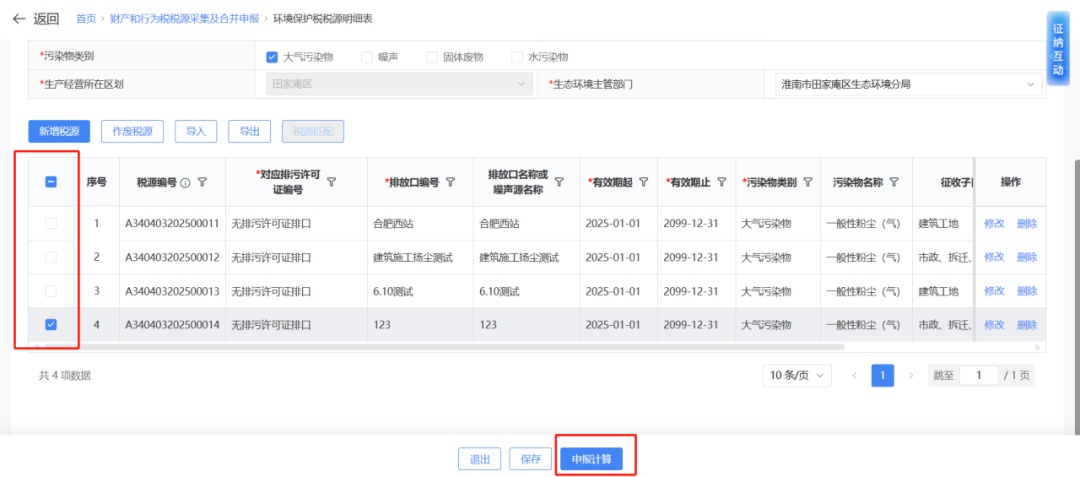Click the page jump input field
Screen dimensions: 1080x477
tap(979, 375)
